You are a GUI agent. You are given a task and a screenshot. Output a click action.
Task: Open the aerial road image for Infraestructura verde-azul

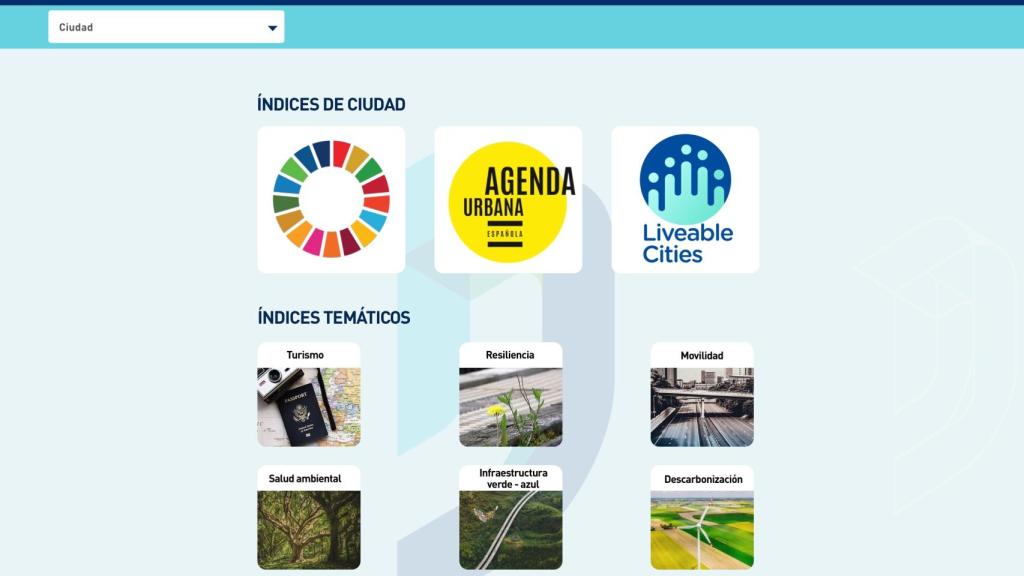click(x=510, y=530)
